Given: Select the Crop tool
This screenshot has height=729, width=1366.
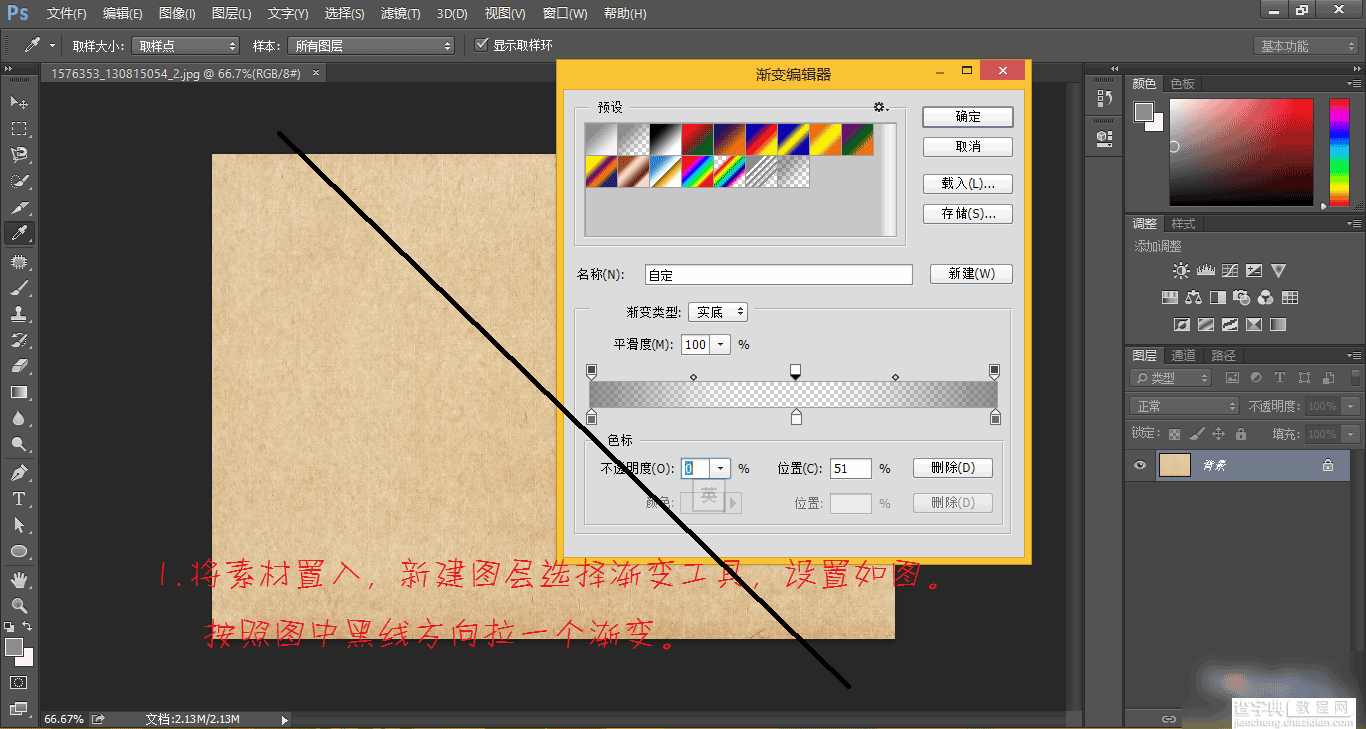Looking at the screenshot, I should tap(19, 207).
